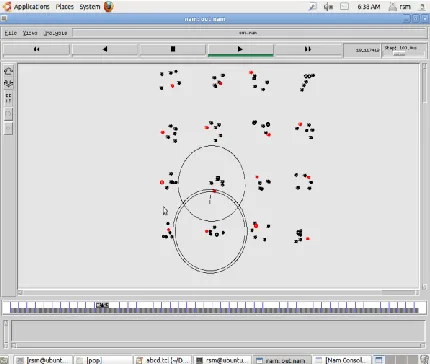Click the fast forward button
Screen dimensions: 430x364
308,49
